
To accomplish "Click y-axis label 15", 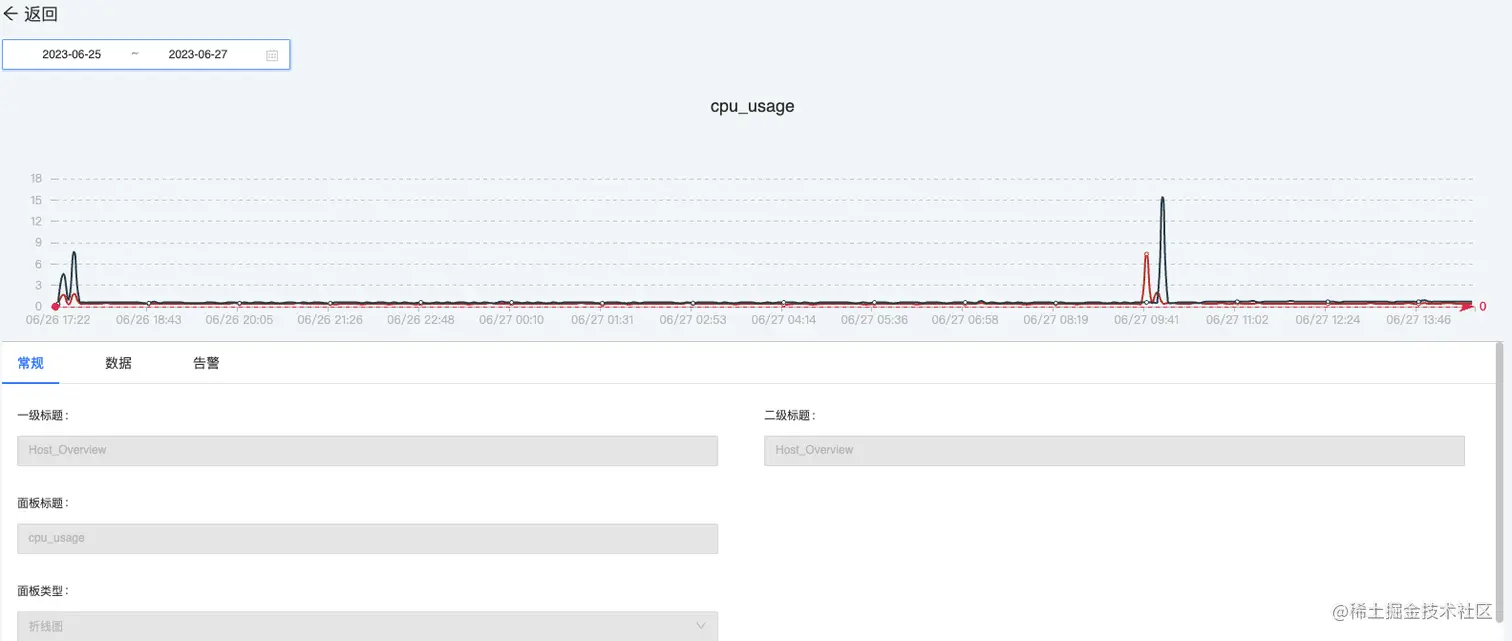I will click(x=36, y=200).
